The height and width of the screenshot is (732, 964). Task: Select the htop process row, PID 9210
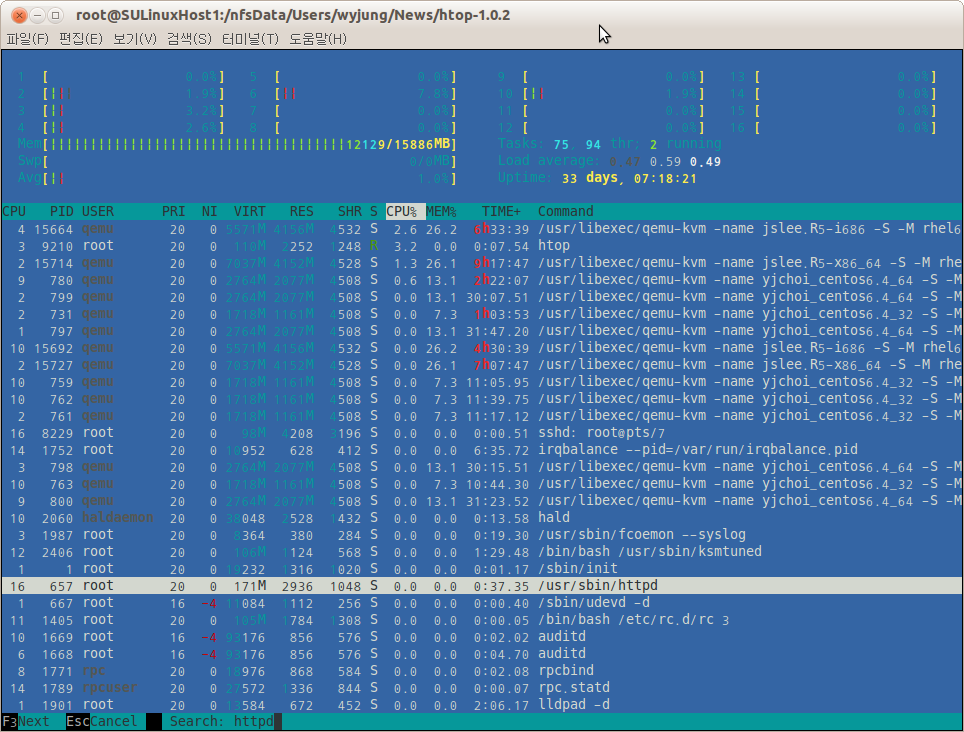coord(482,246)
